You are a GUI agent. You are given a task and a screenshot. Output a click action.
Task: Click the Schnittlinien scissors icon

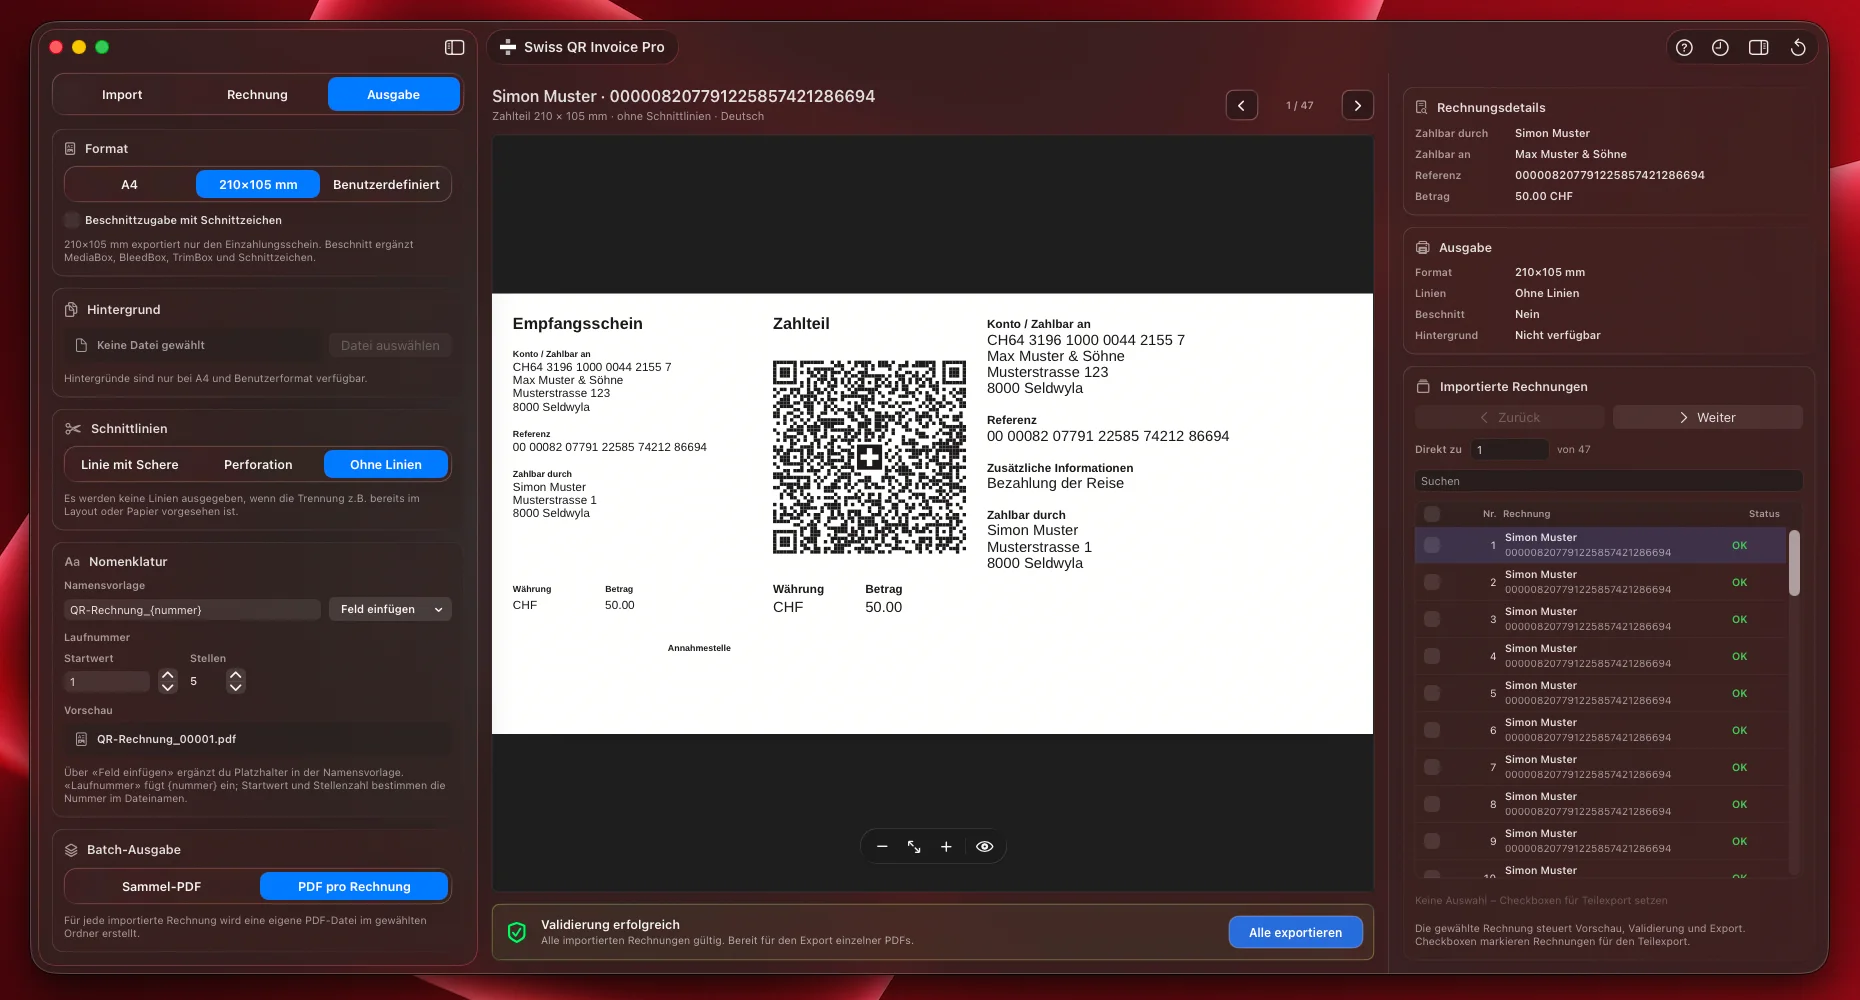tap(73, 428)
